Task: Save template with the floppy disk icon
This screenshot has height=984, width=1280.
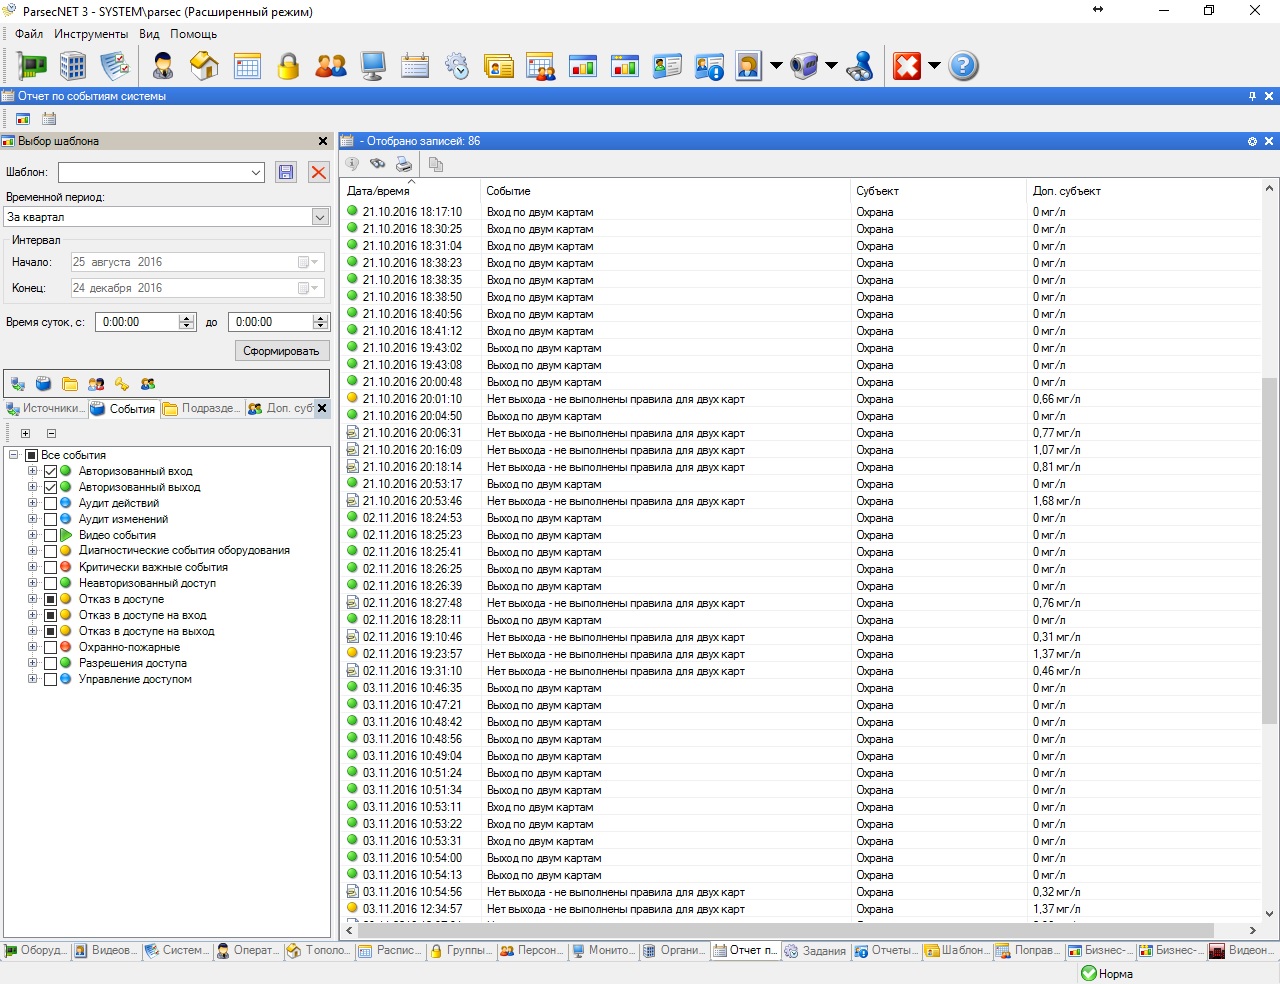Action: click(286, 172)
